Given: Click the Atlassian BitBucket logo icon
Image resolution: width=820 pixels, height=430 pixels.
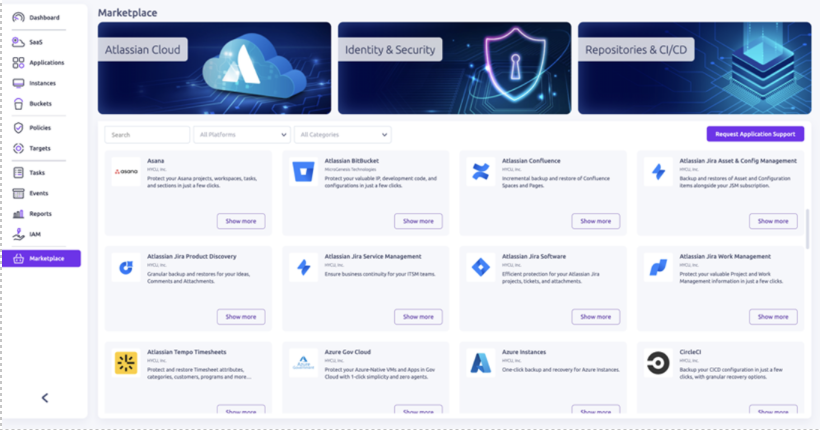Looking at the screenshot, I should coord(303,172).
